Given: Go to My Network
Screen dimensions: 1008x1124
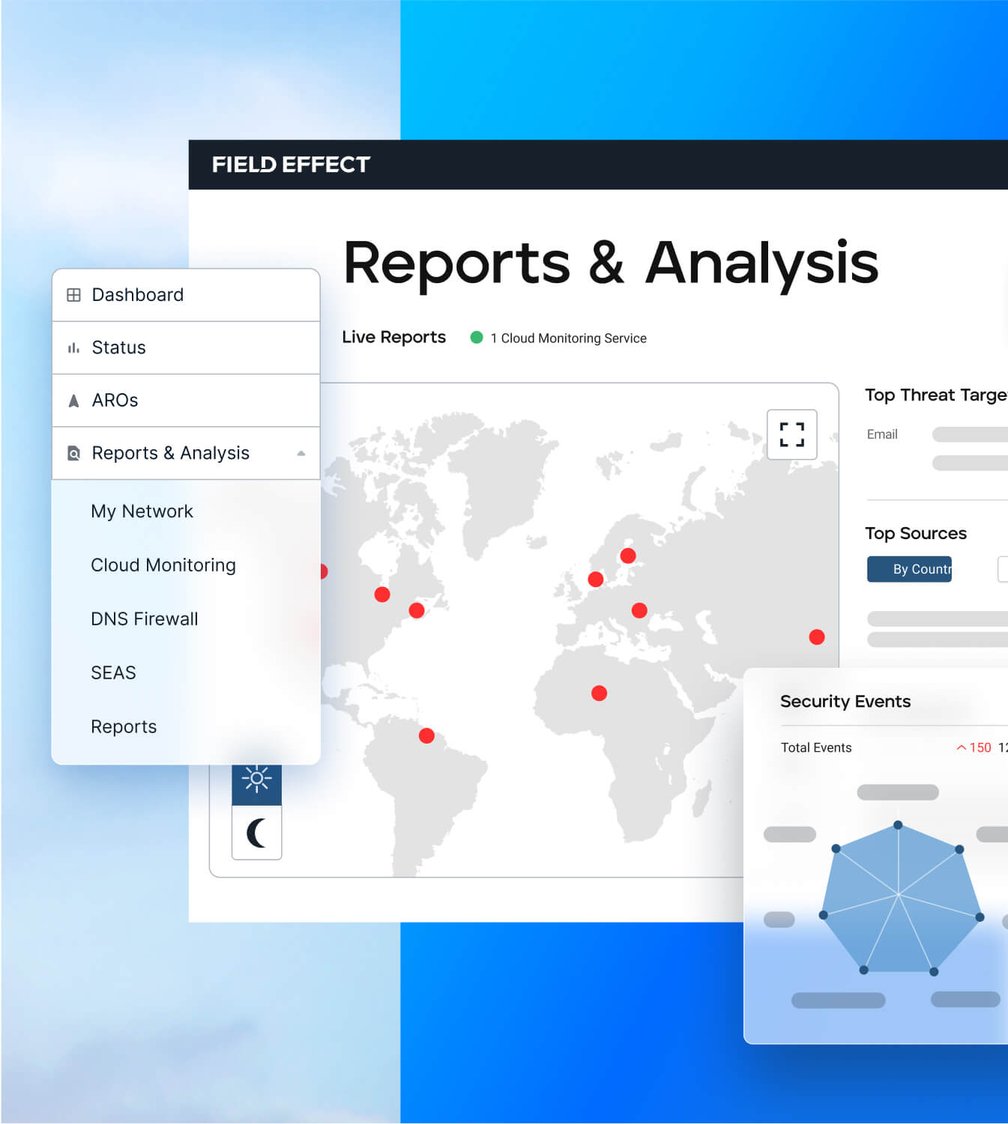Looking at the screenshot, I should coord(142,511).
